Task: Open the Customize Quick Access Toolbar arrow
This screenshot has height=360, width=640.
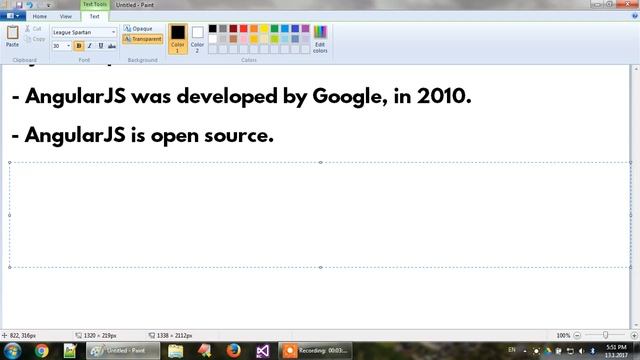Action: coord(49,5)
